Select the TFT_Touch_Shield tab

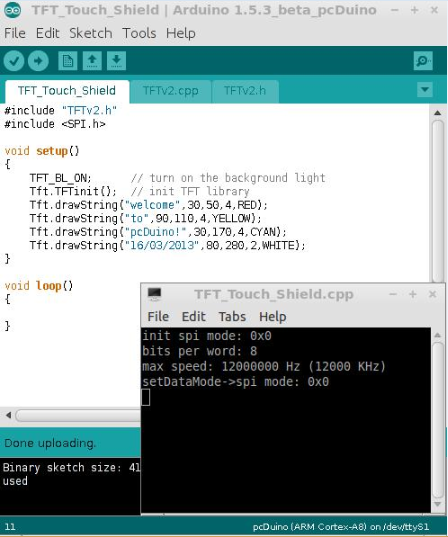[67, 91]
